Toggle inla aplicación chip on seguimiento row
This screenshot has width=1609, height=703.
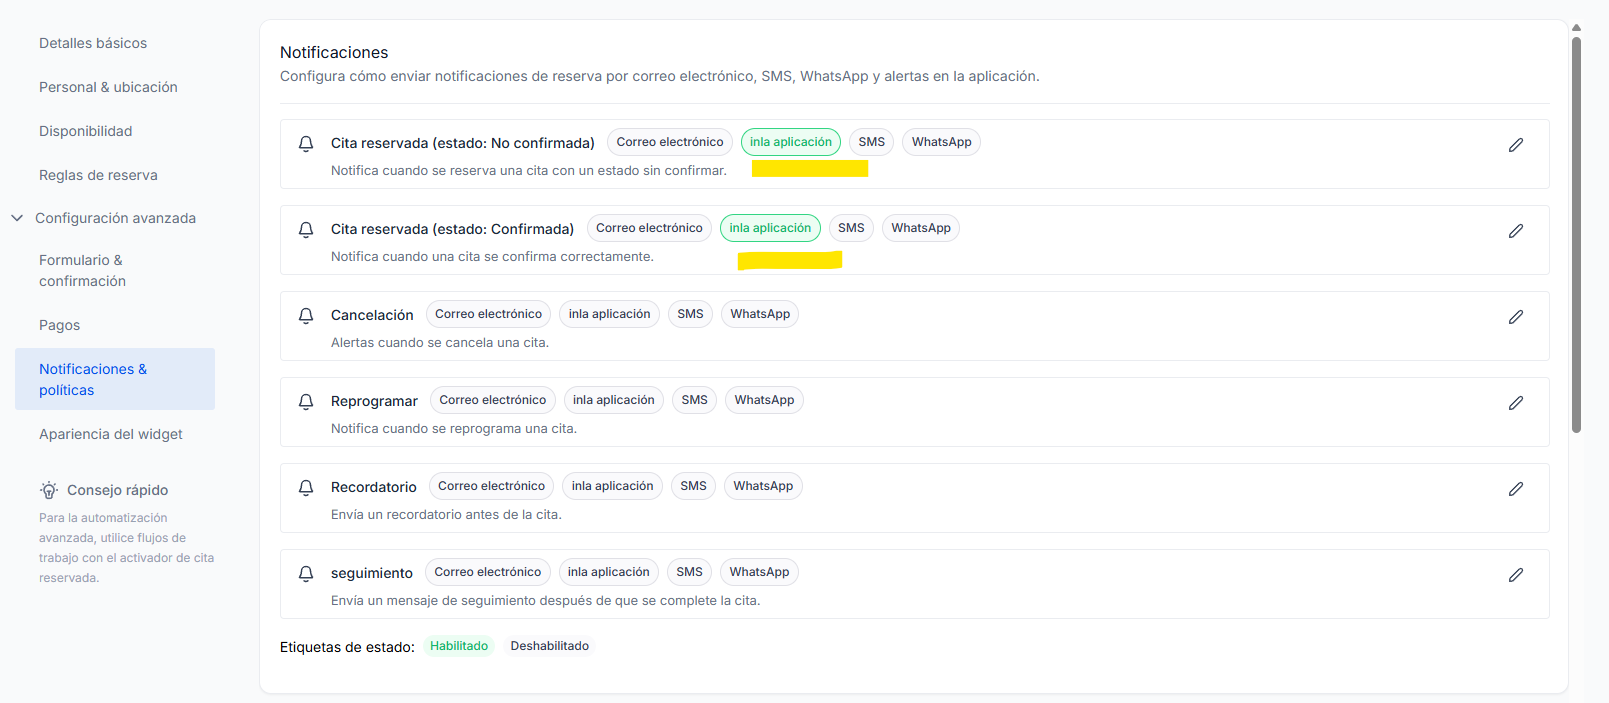pos(609,572)
